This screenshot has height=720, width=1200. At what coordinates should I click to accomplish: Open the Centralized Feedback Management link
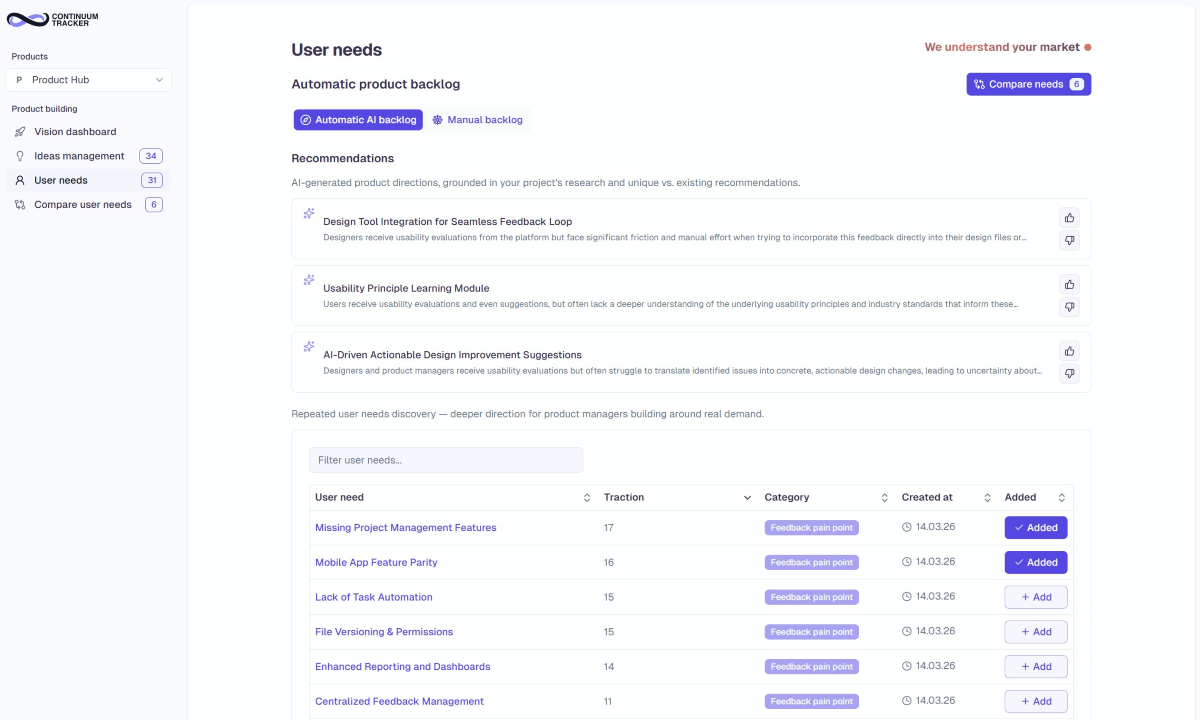pyautogui.click(x=399, y=702)
